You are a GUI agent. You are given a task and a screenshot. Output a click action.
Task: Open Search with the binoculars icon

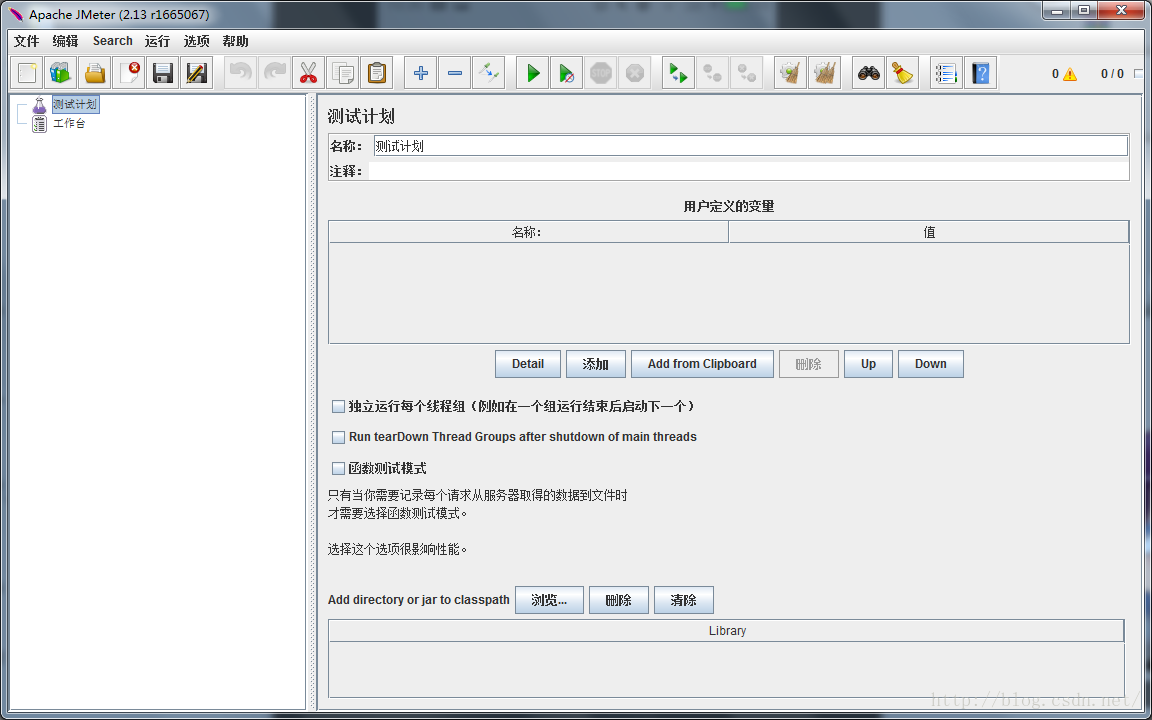868,73
